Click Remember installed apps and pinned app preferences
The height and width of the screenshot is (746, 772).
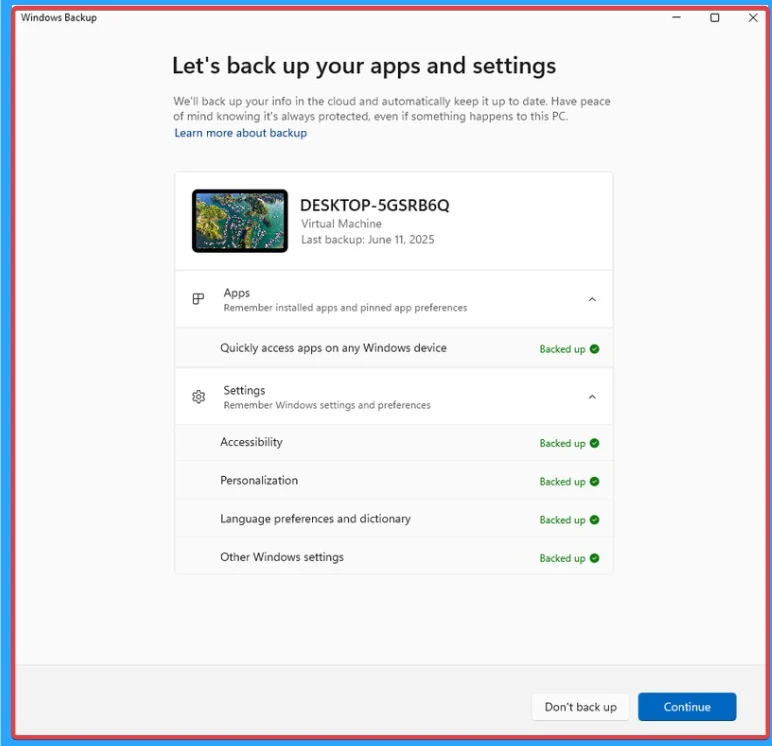pyautogui.click(x=345, y=308)
